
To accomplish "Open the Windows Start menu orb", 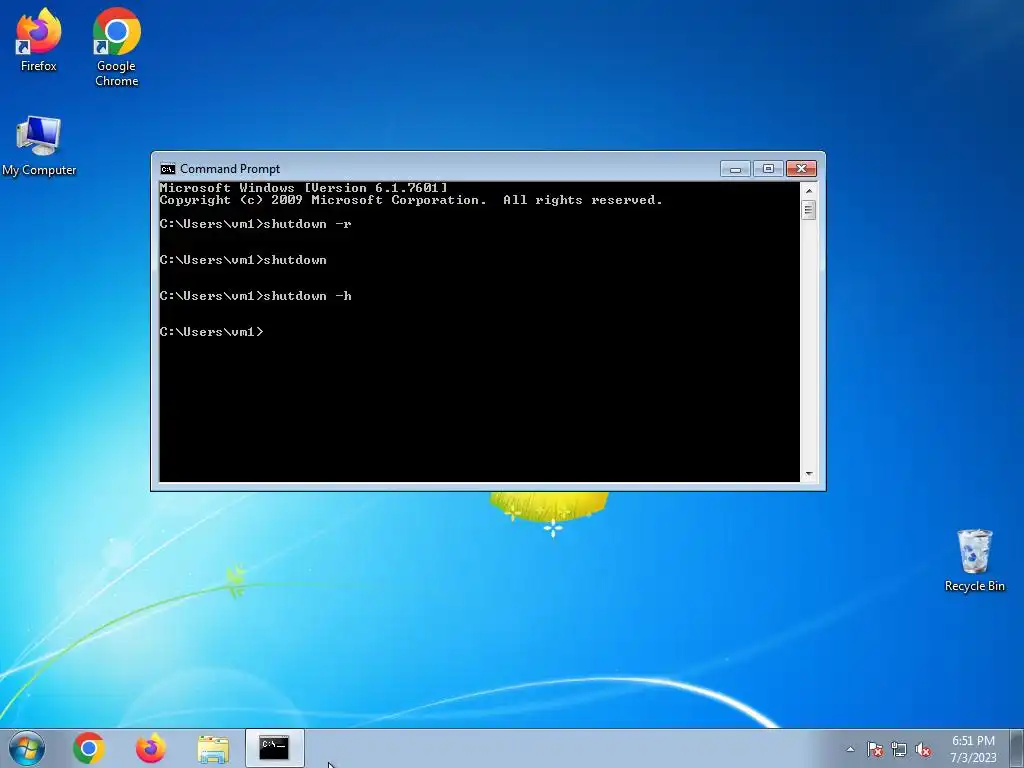I will coord(27,748).
